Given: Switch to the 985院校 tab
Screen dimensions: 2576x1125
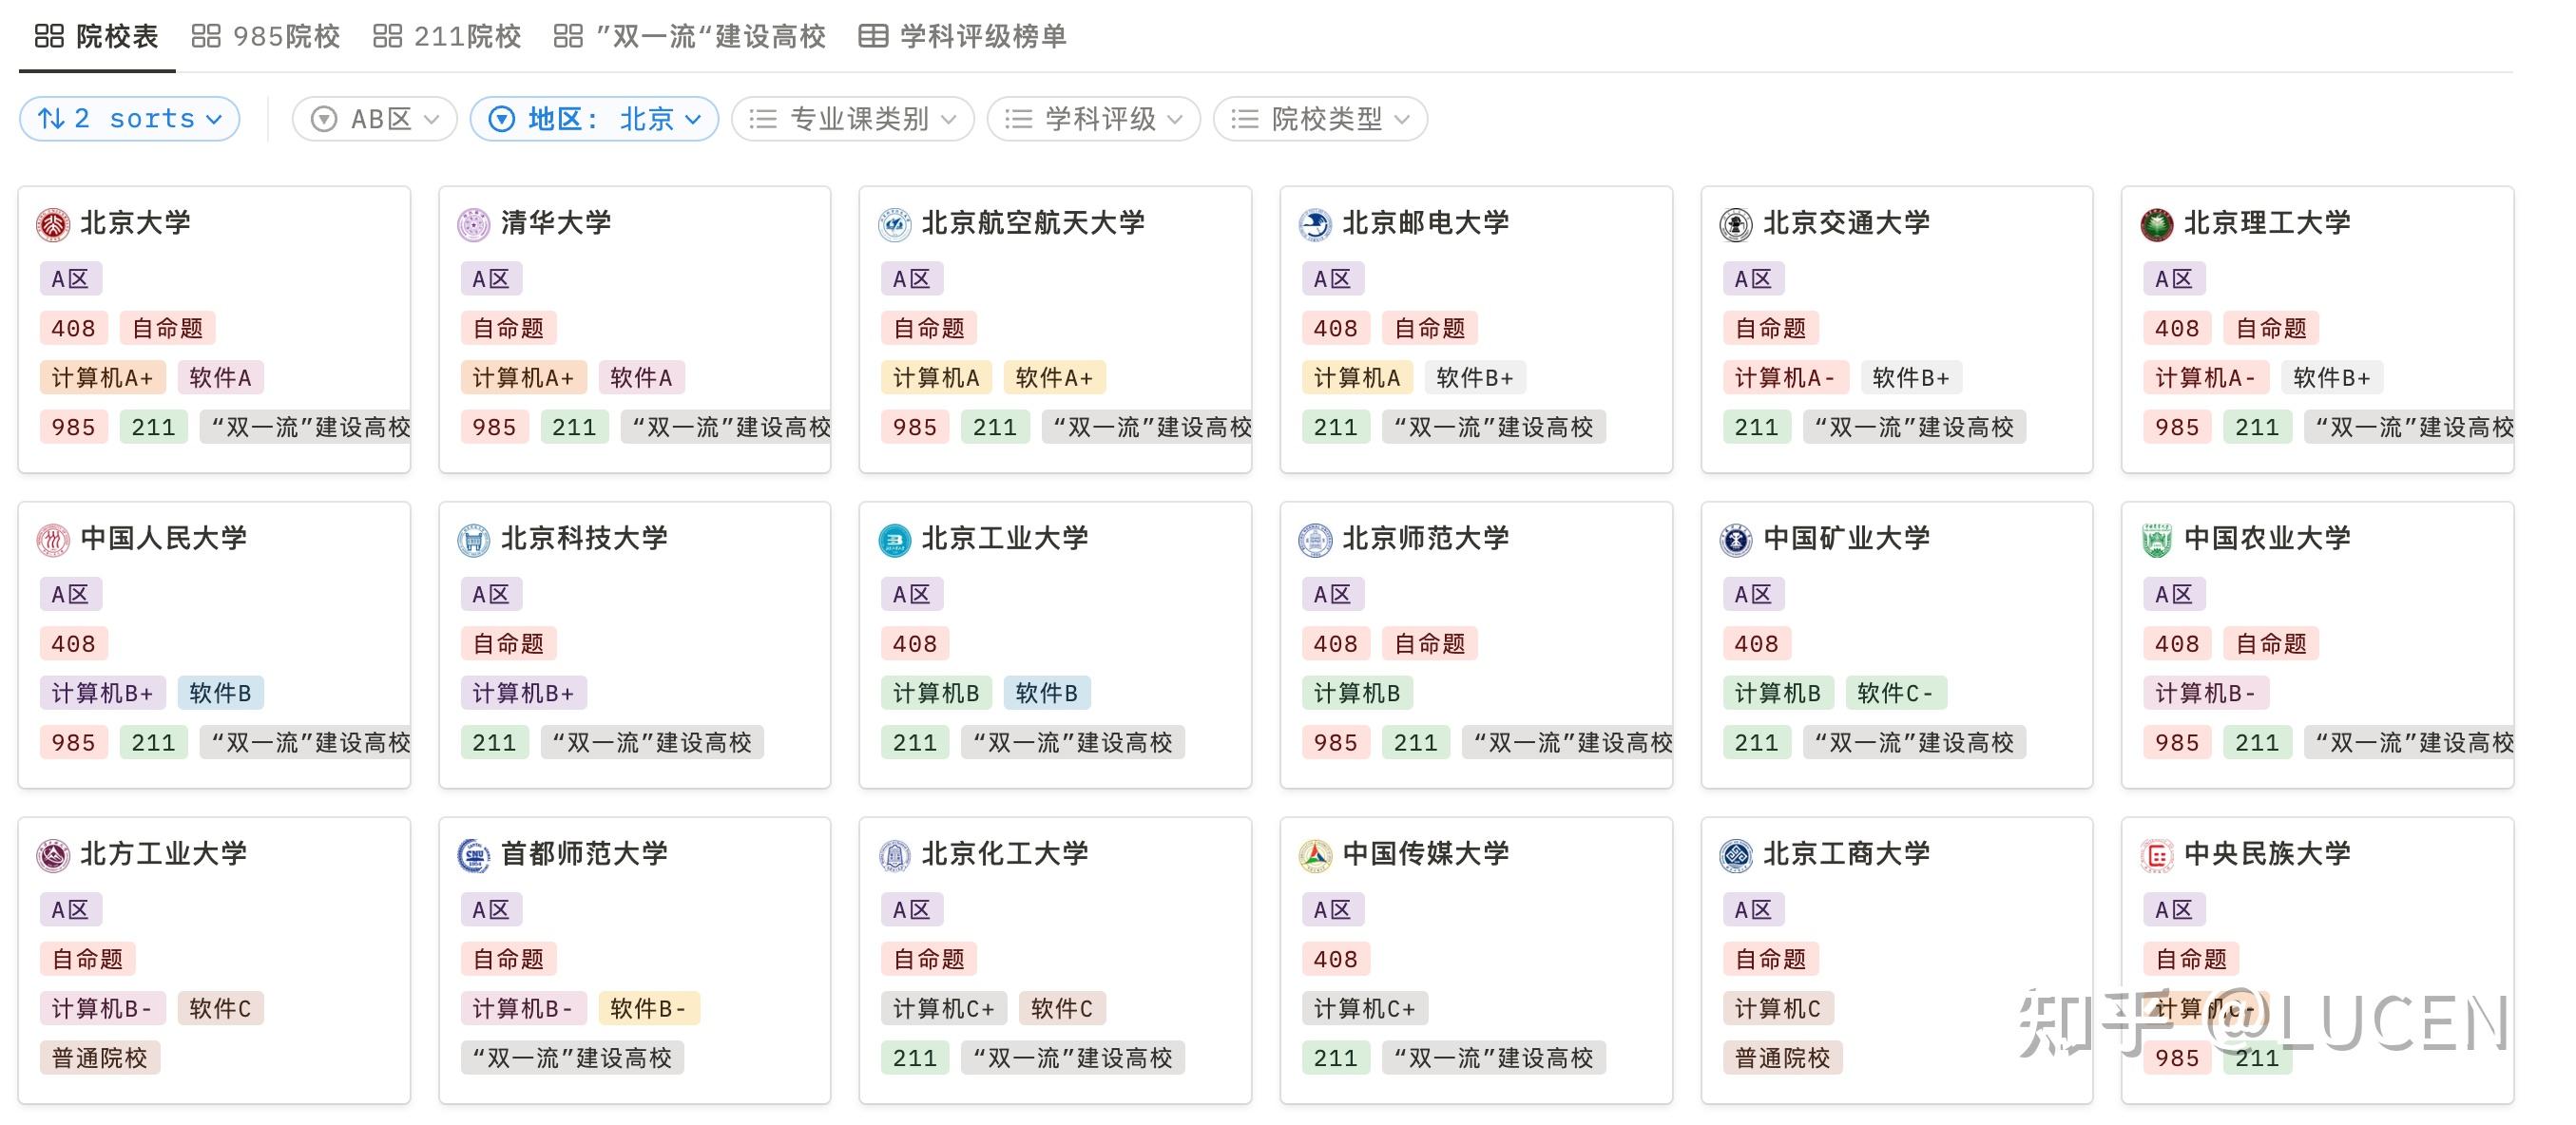Looking at the screenshot, I should pyautogui.click(x=266, y=37).
